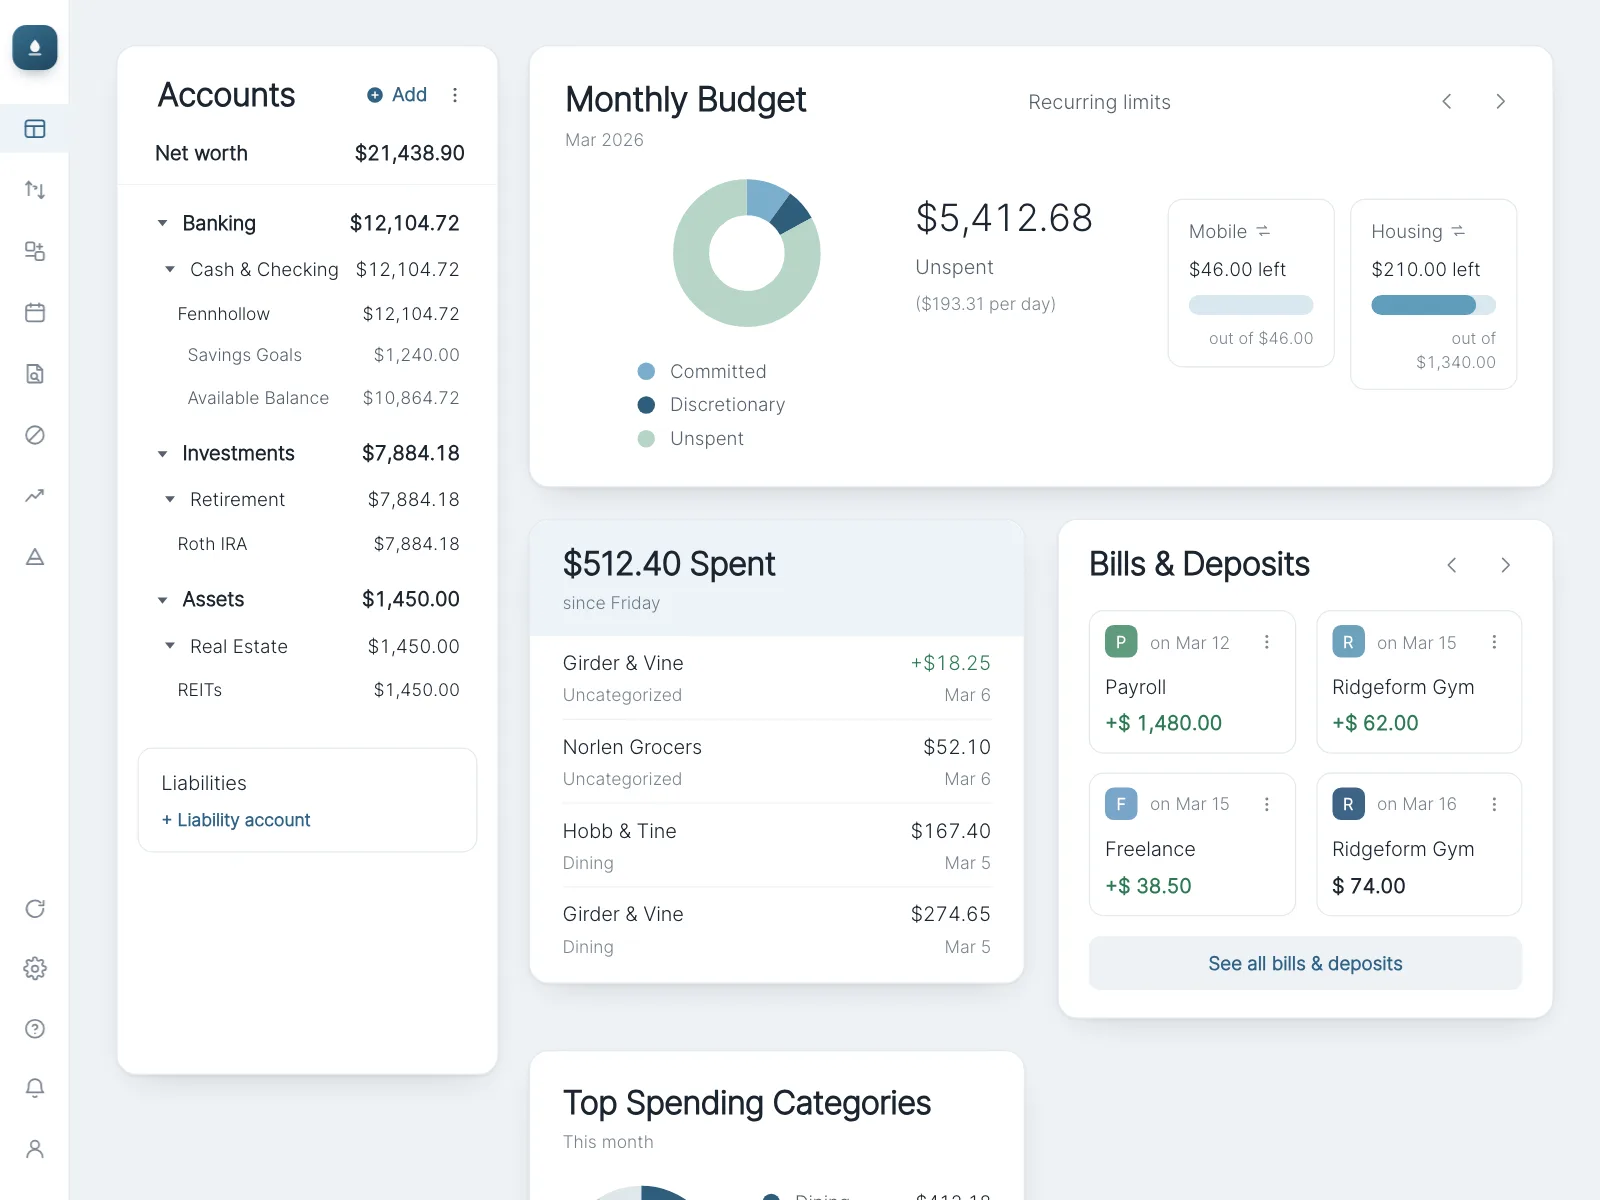This screenshot has height=1200, width=1600.
Task: Collapse the Cash & Checking subgroup
Action: coord(170,270)
